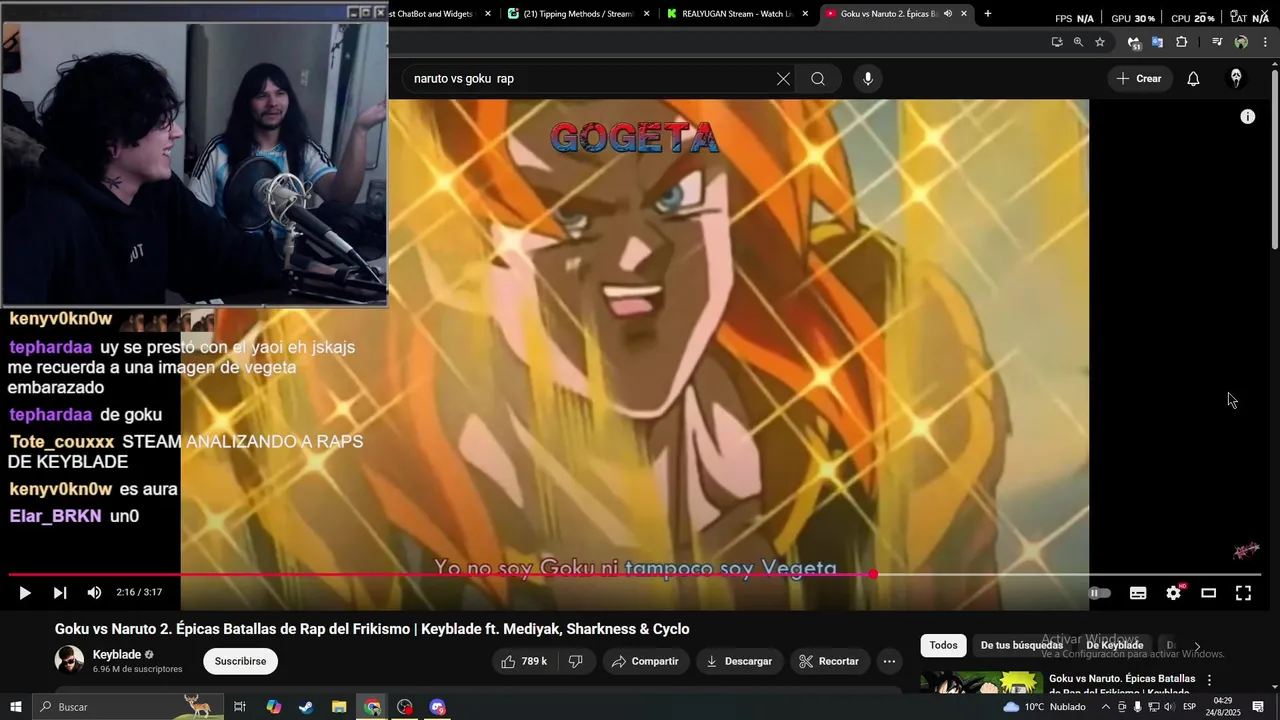
Task: Play the paused YouTube video
Action: click(x=25, y=593)
